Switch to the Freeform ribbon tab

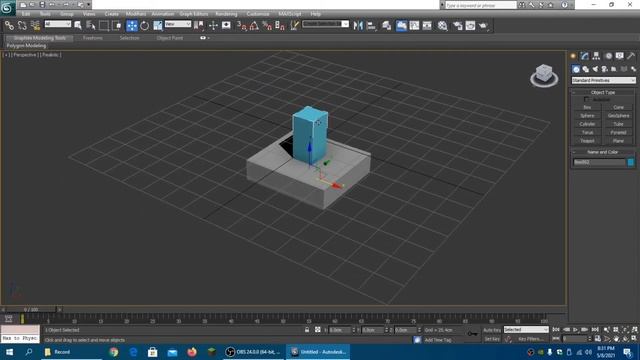coord(93,38)
